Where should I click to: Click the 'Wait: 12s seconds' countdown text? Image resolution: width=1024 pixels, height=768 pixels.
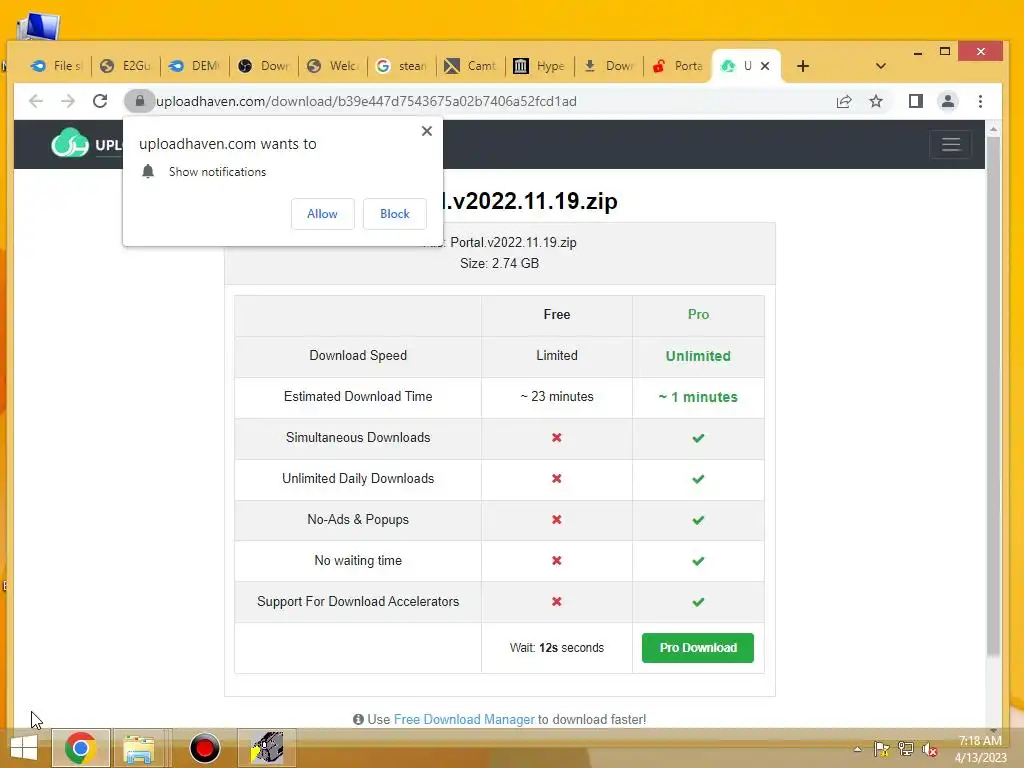tap(556, 648)
